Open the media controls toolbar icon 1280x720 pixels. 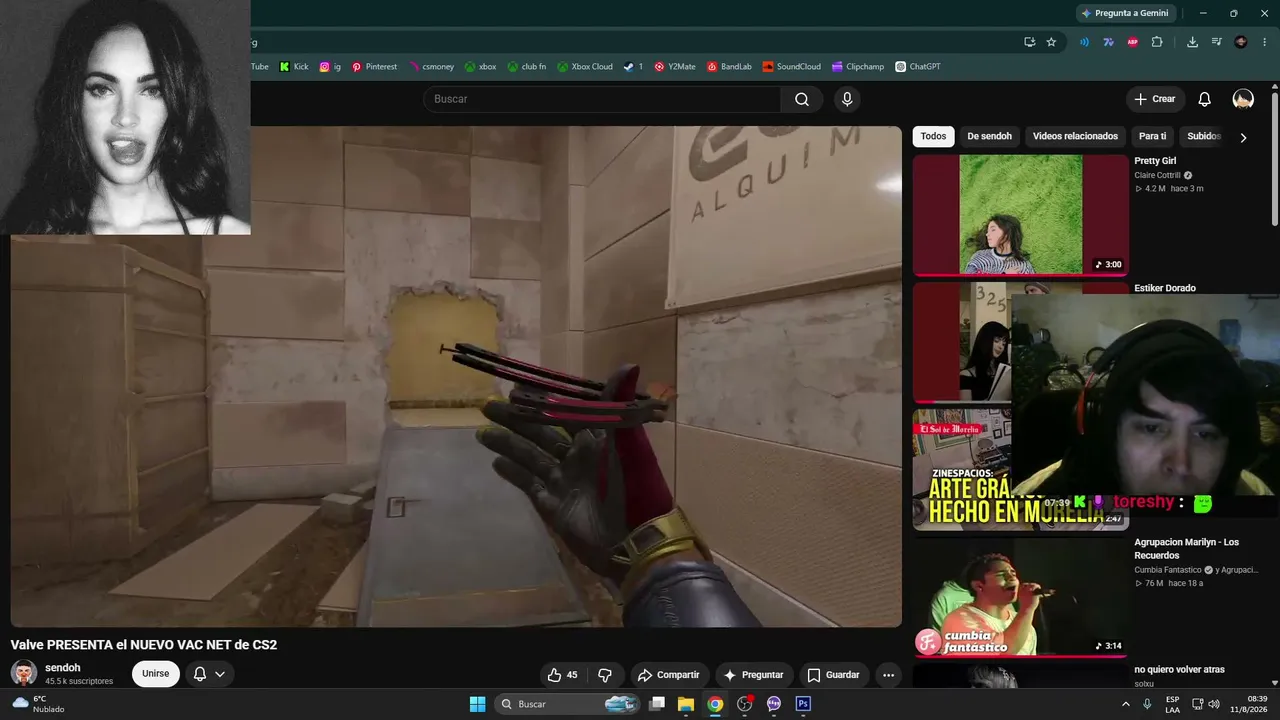1216,42
